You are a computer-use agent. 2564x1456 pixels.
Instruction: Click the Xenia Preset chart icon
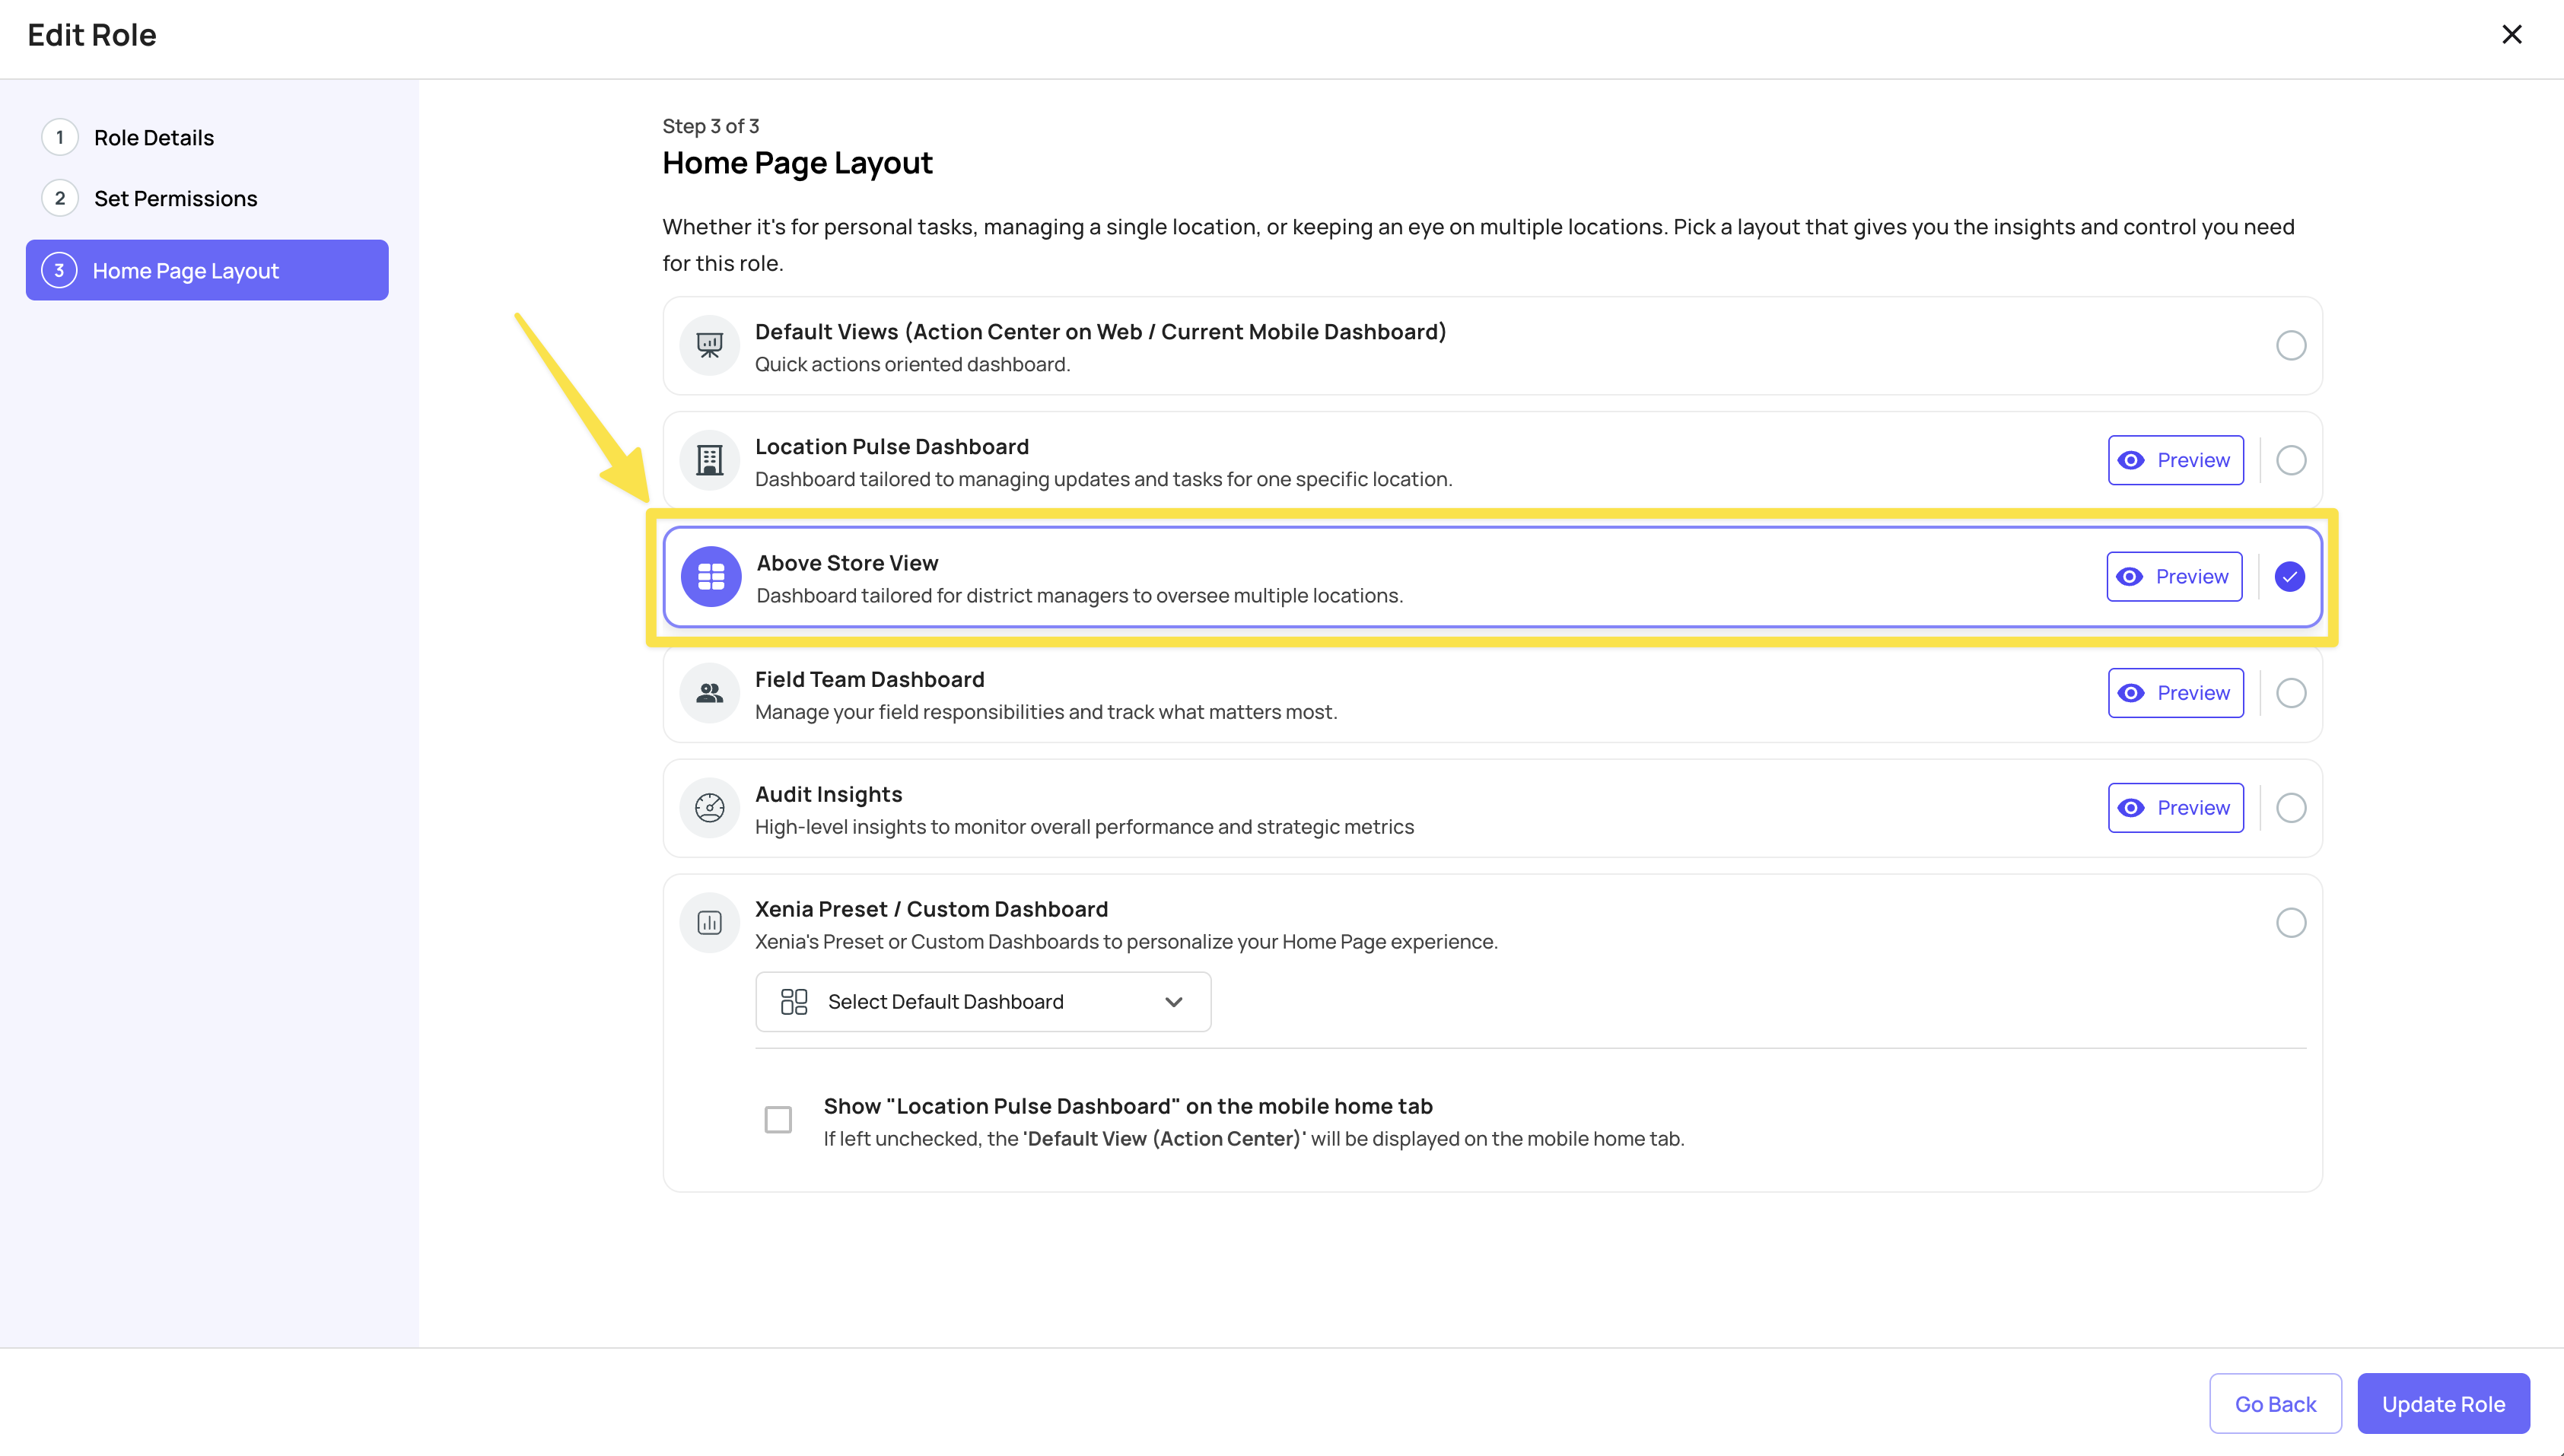(x=709, y=923)
